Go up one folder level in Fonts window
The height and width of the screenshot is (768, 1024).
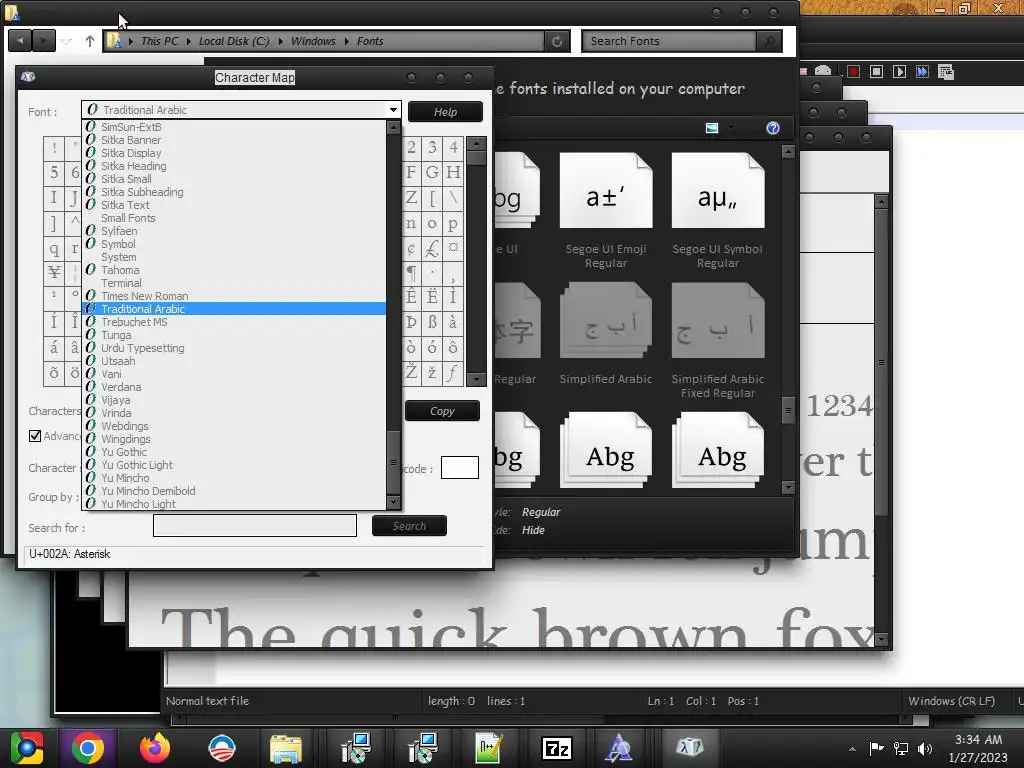click(89, 41)
